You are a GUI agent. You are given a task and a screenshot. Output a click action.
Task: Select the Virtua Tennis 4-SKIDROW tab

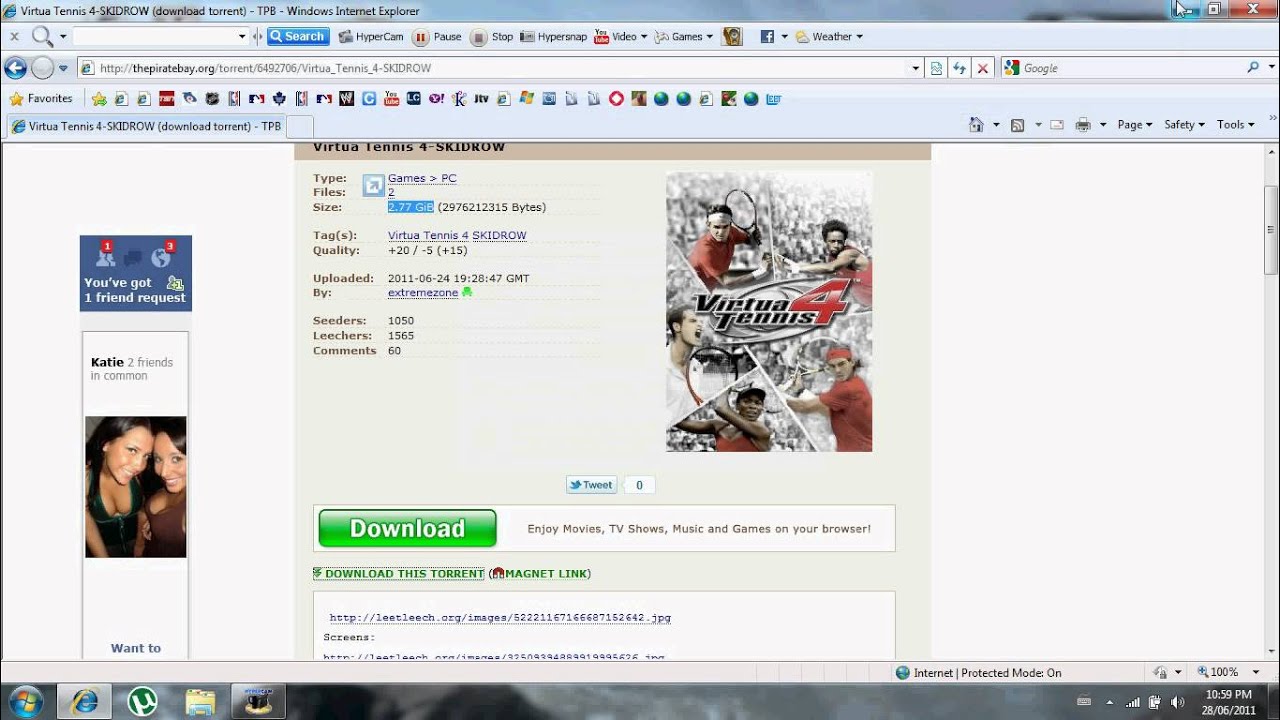coord(146,126)
